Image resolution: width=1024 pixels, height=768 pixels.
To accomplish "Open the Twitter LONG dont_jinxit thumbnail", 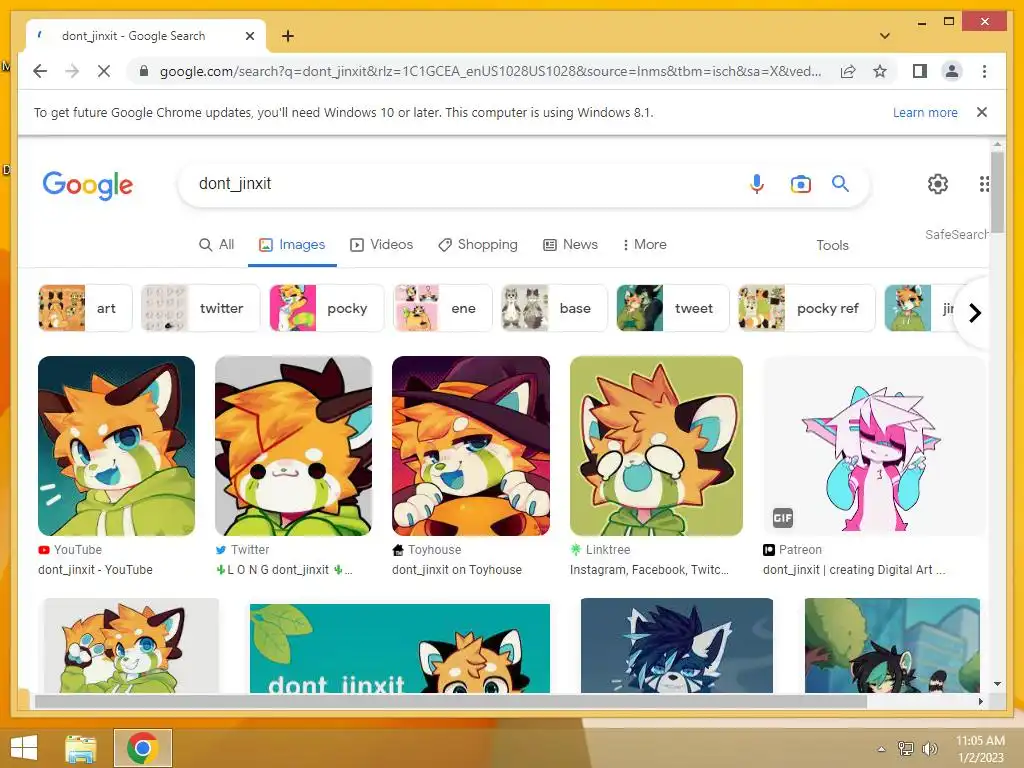I will [x=293, y=446].
